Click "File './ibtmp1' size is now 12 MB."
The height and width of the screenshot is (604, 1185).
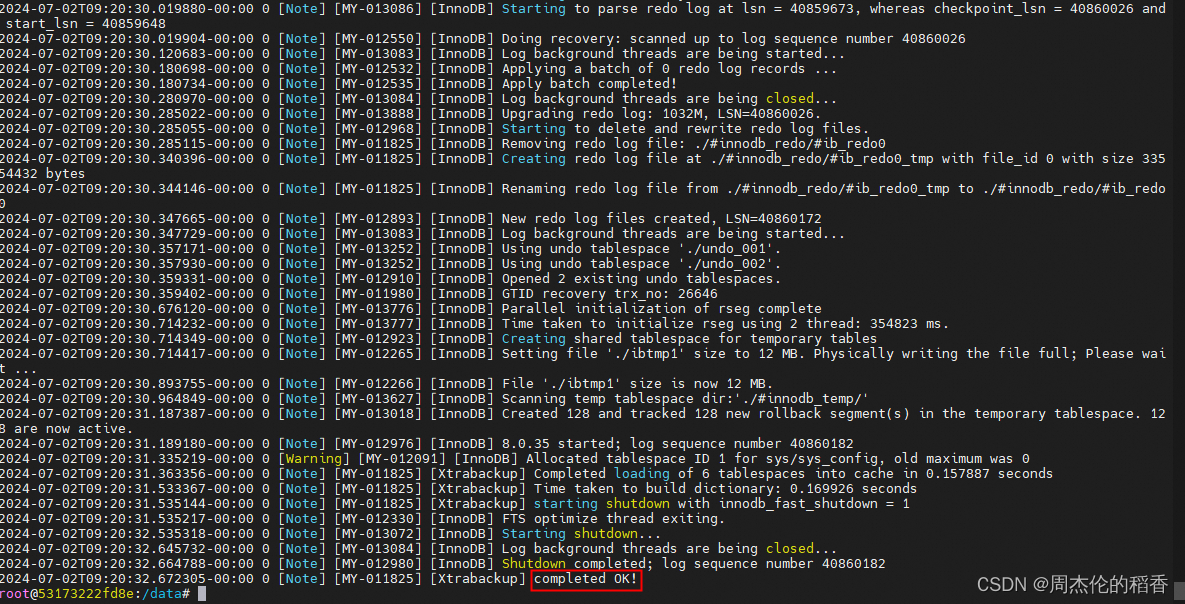point(638,384)
